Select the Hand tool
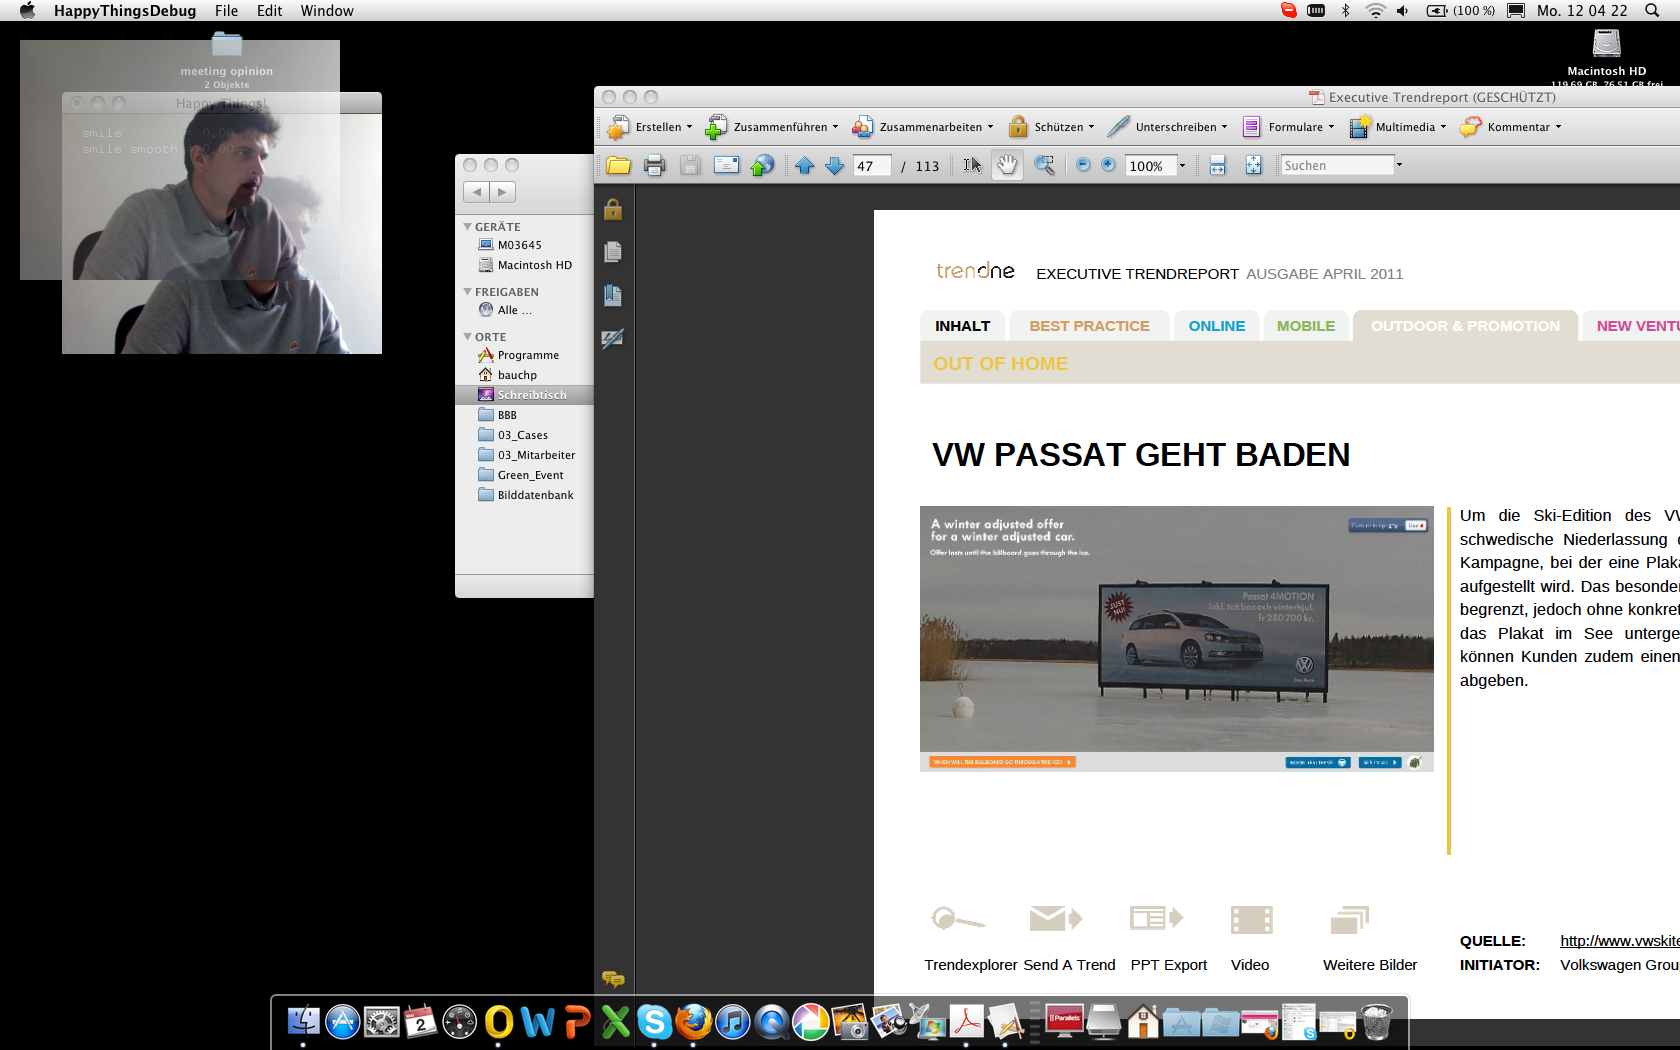Screen dimensions: 1680x1050 pos(1007,166)
